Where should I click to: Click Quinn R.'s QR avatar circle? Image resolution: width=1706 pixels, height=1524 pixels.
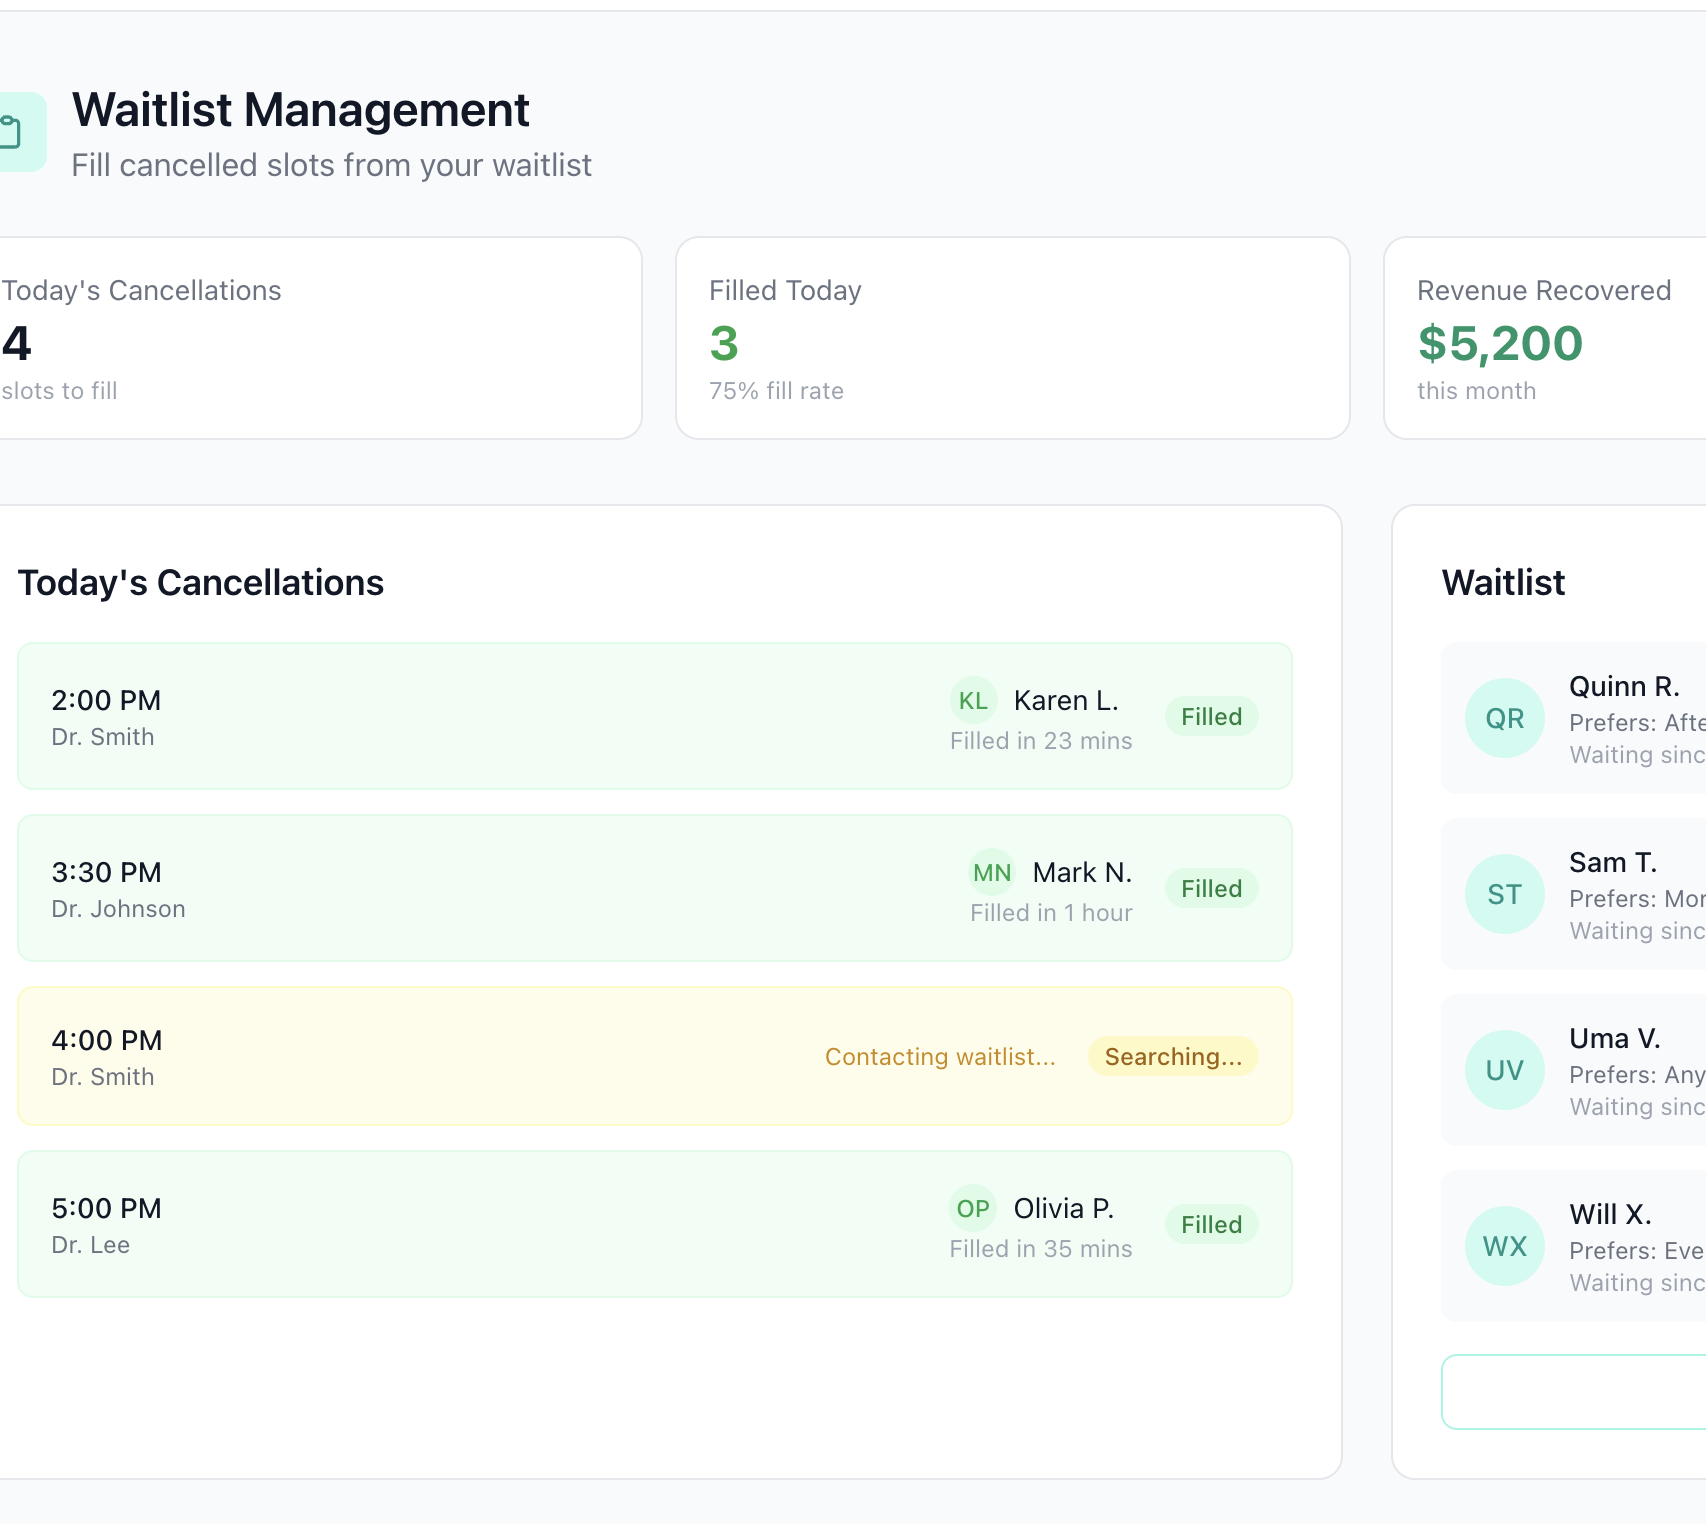(1504, 717)
